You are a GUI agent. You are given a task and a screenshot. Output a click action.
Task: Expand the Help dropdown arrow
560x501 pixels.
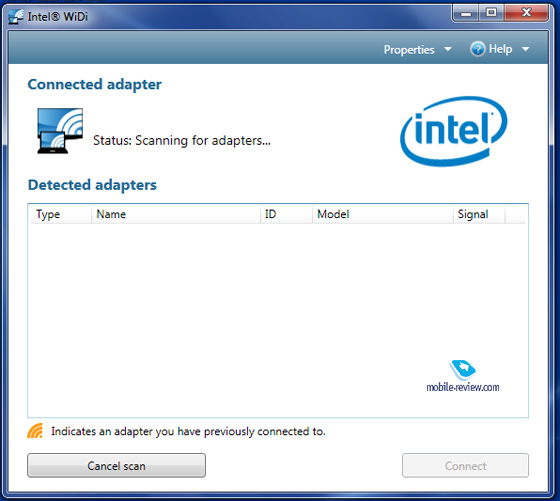(x=525, y=49)
